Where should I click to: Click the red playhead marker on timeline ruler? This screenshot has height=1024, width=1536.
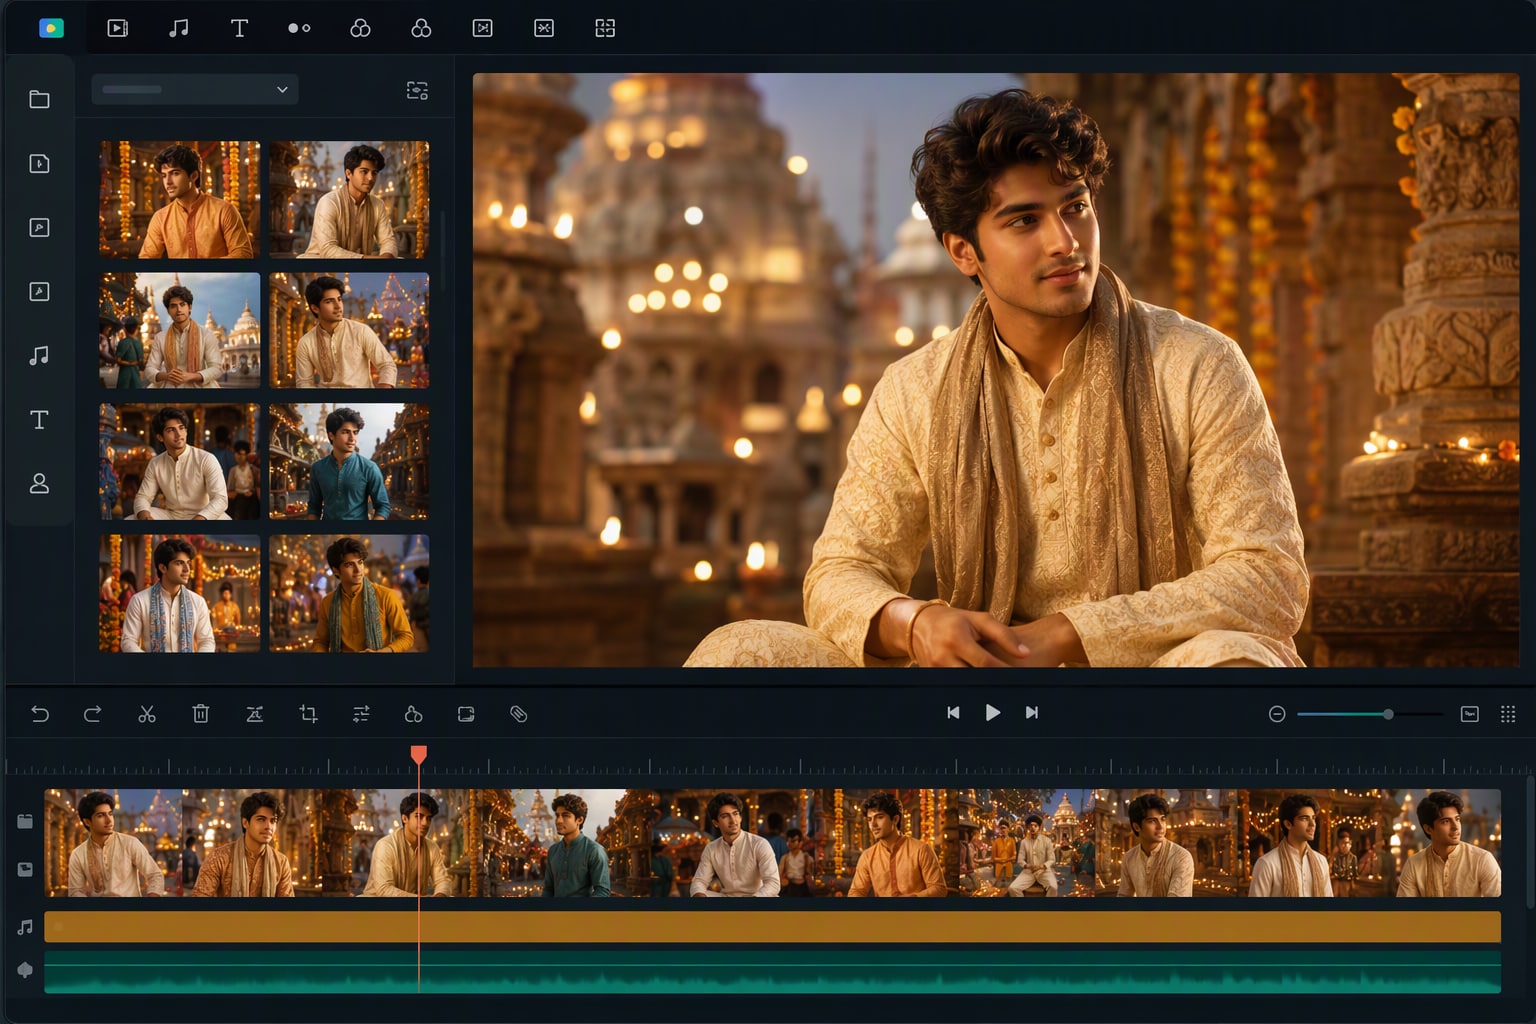[419, 754]
